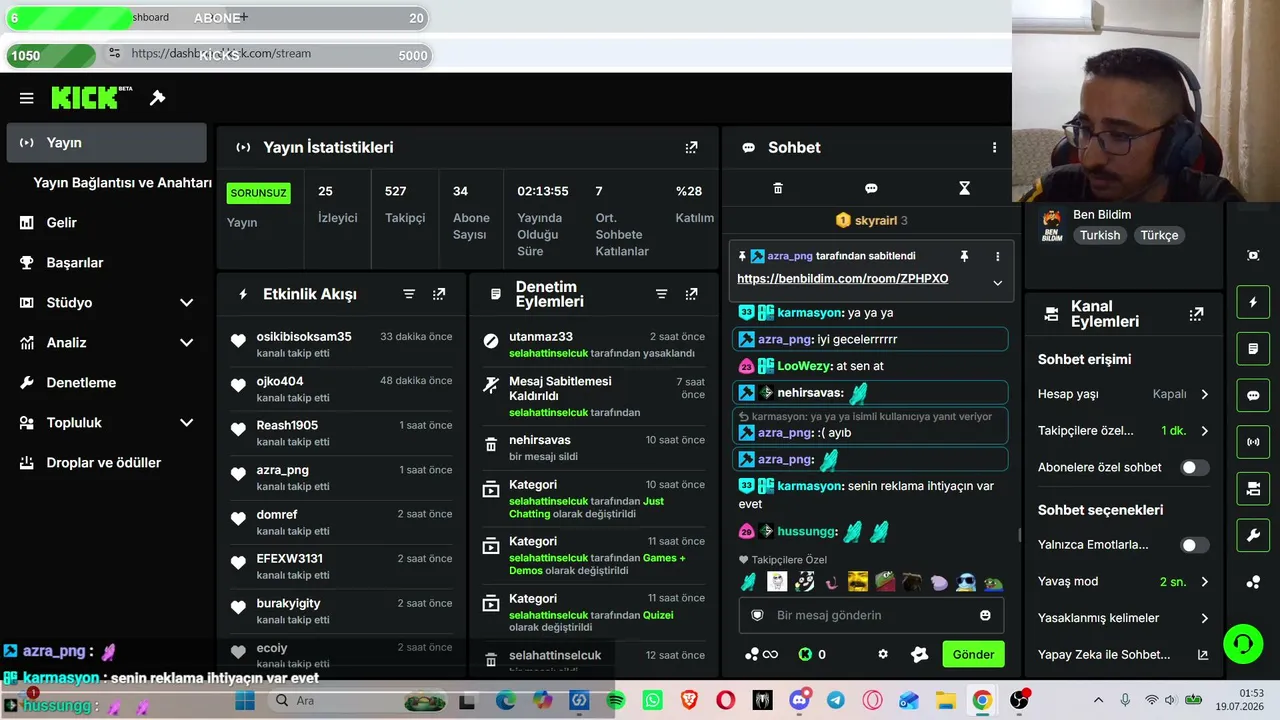Image resolution: width=1280 pixels, height=720 pixels.
Task: Click the Türkçe tag chip
Action: [1160, 235]
